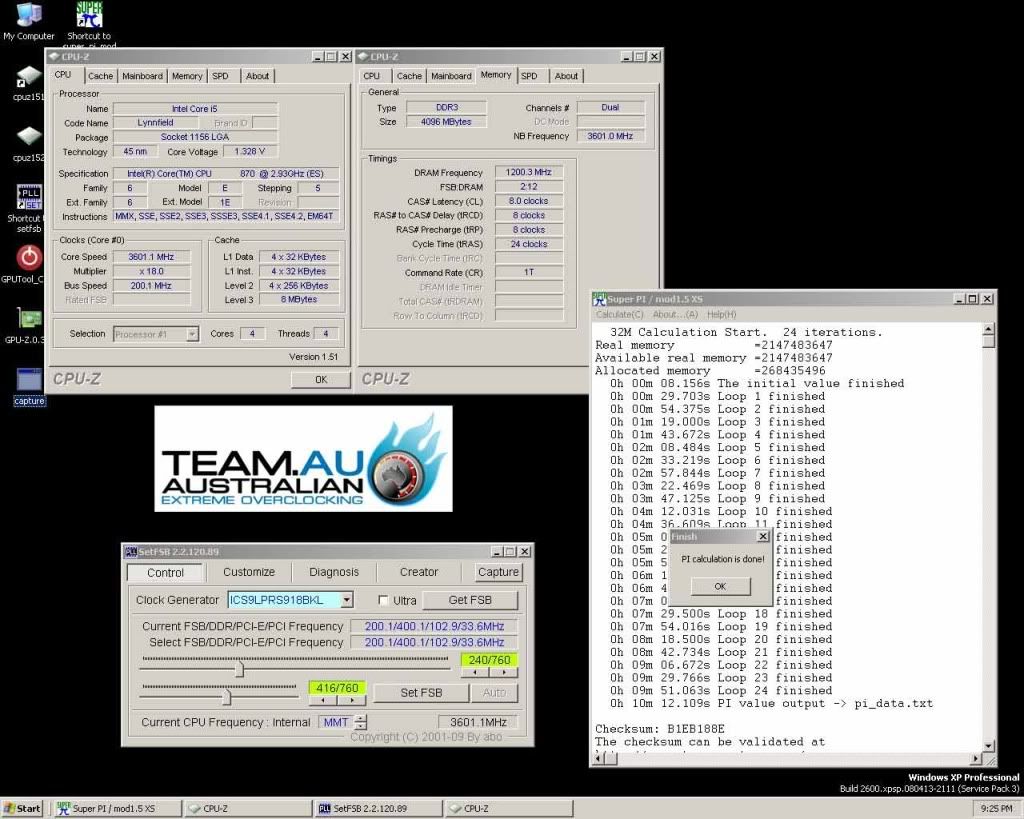
Task: Activate SetFSB 2.2.120.89 taskbar button
Action: (379, 809)
